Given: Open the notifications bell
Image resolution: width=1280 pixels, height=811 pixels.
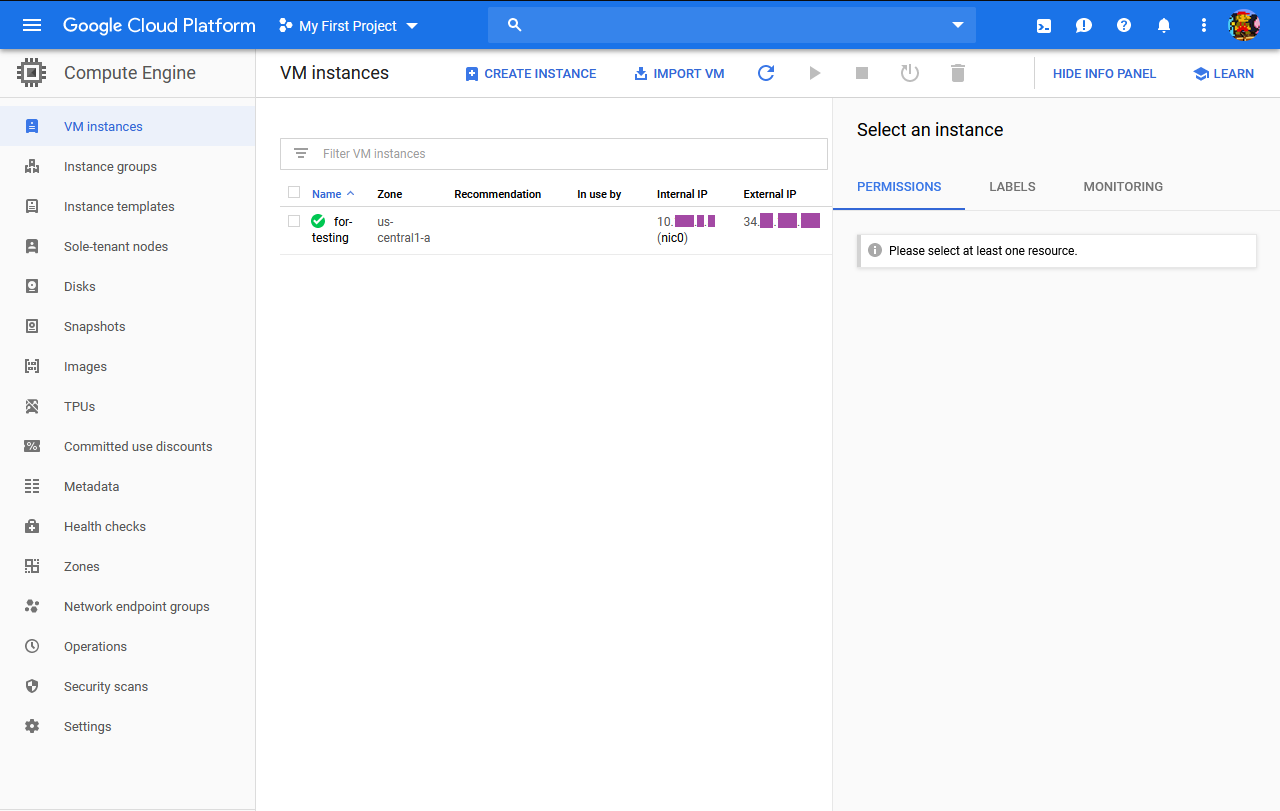Looking at the screenshot, I should pos(1164,25).
